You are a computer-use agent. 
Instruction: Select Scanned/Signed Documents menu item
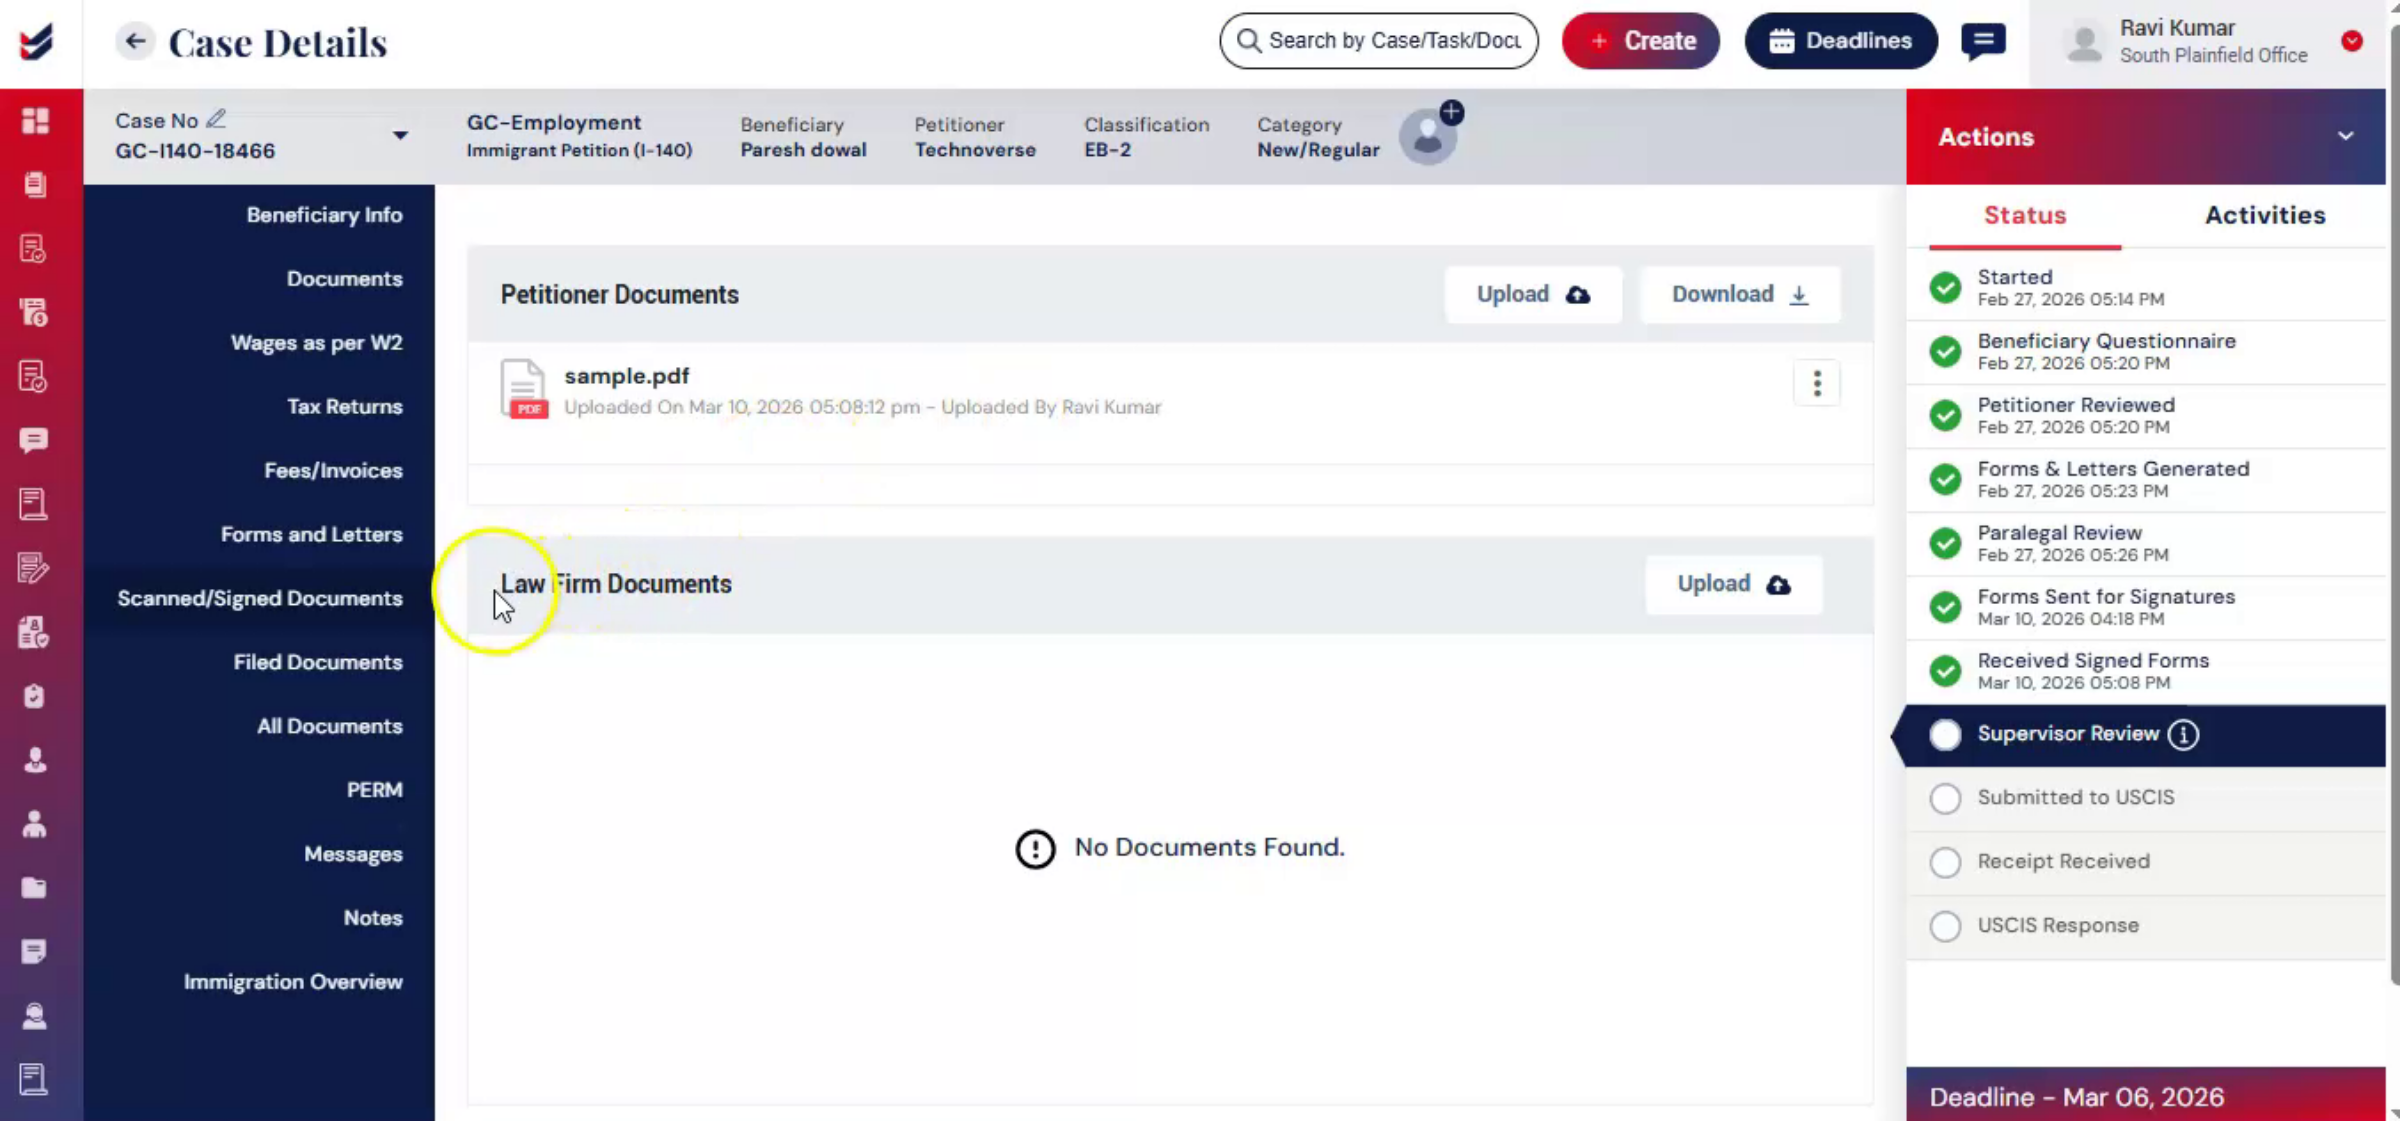260,598
